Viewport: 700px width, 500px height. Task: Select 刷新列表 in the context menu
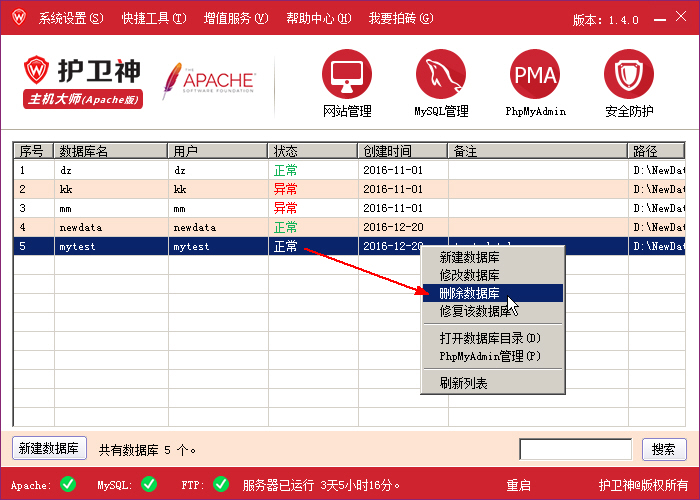click(464, 383)
